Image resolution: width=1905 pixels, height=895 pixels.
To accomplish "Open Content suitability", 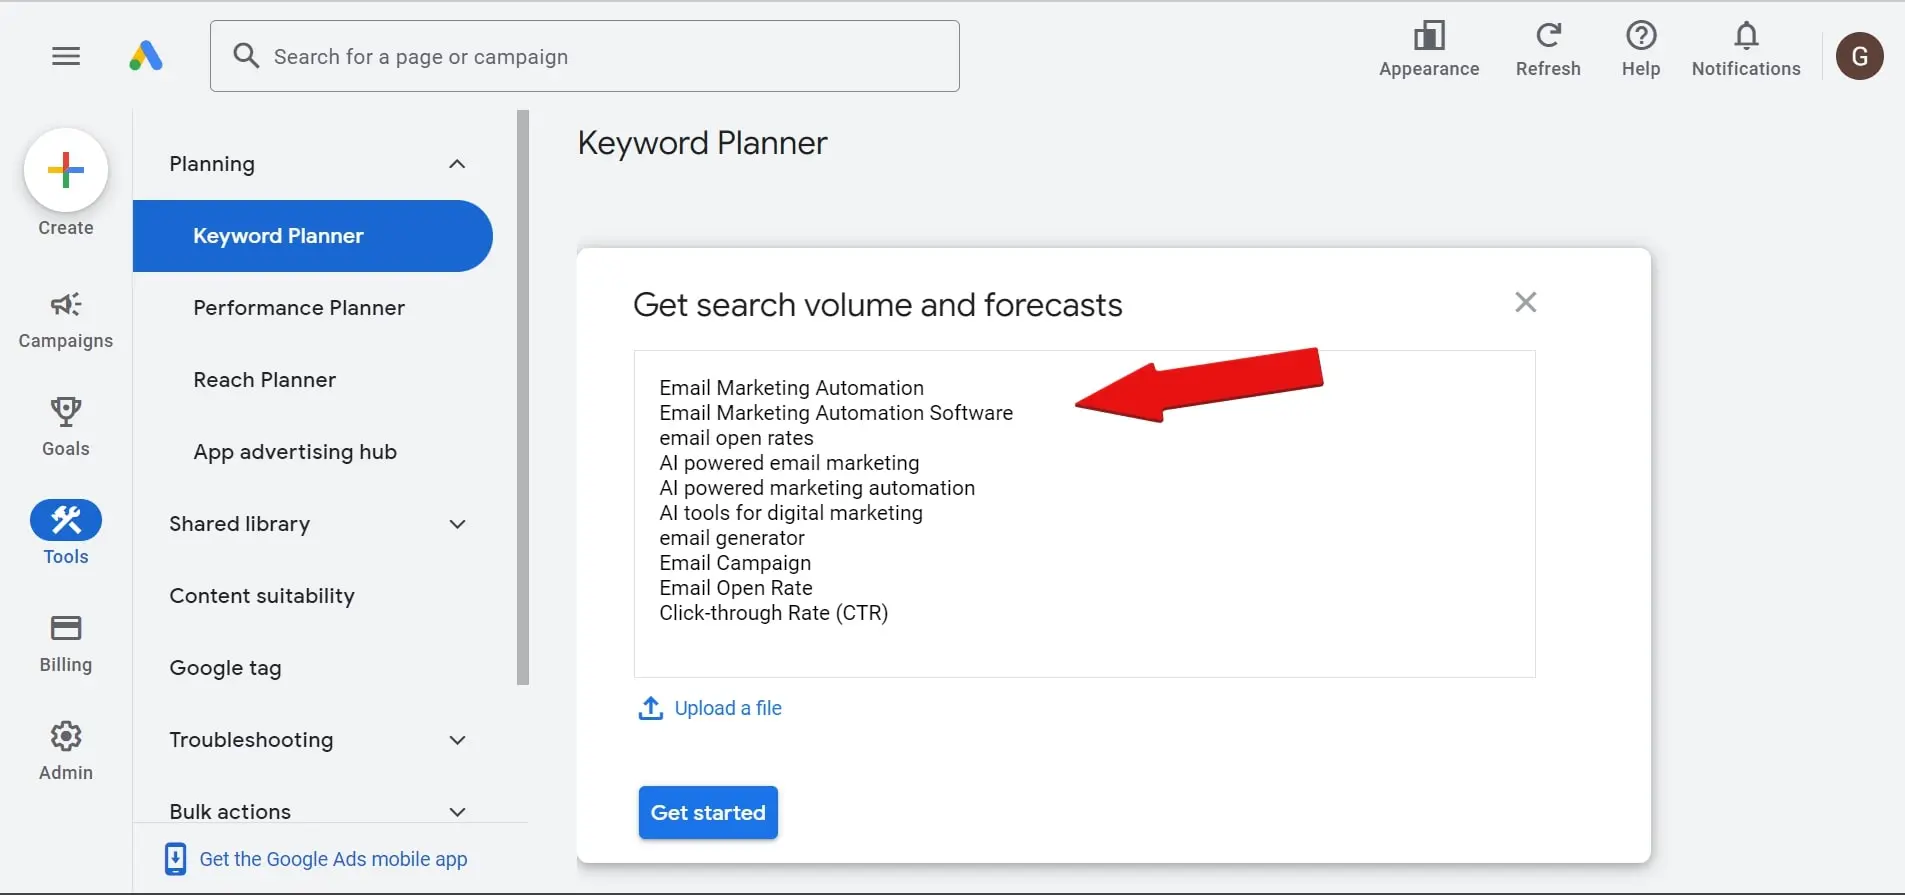I will 262,596.
